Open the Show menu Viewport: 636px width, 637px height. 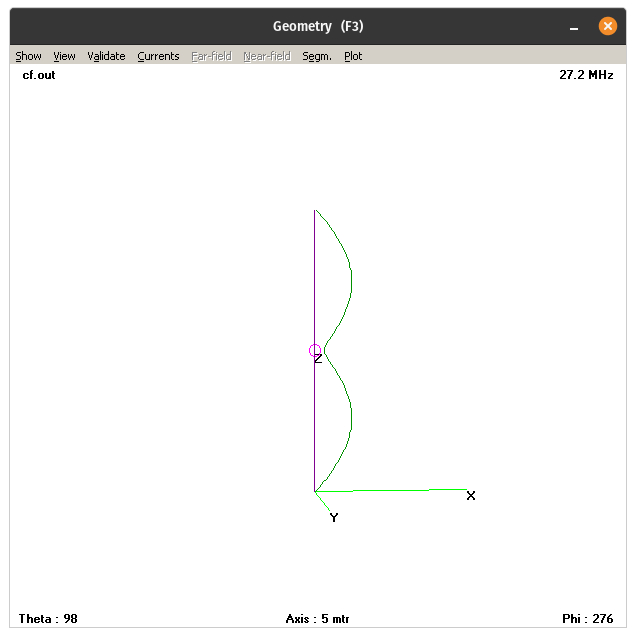click(28, 56)
